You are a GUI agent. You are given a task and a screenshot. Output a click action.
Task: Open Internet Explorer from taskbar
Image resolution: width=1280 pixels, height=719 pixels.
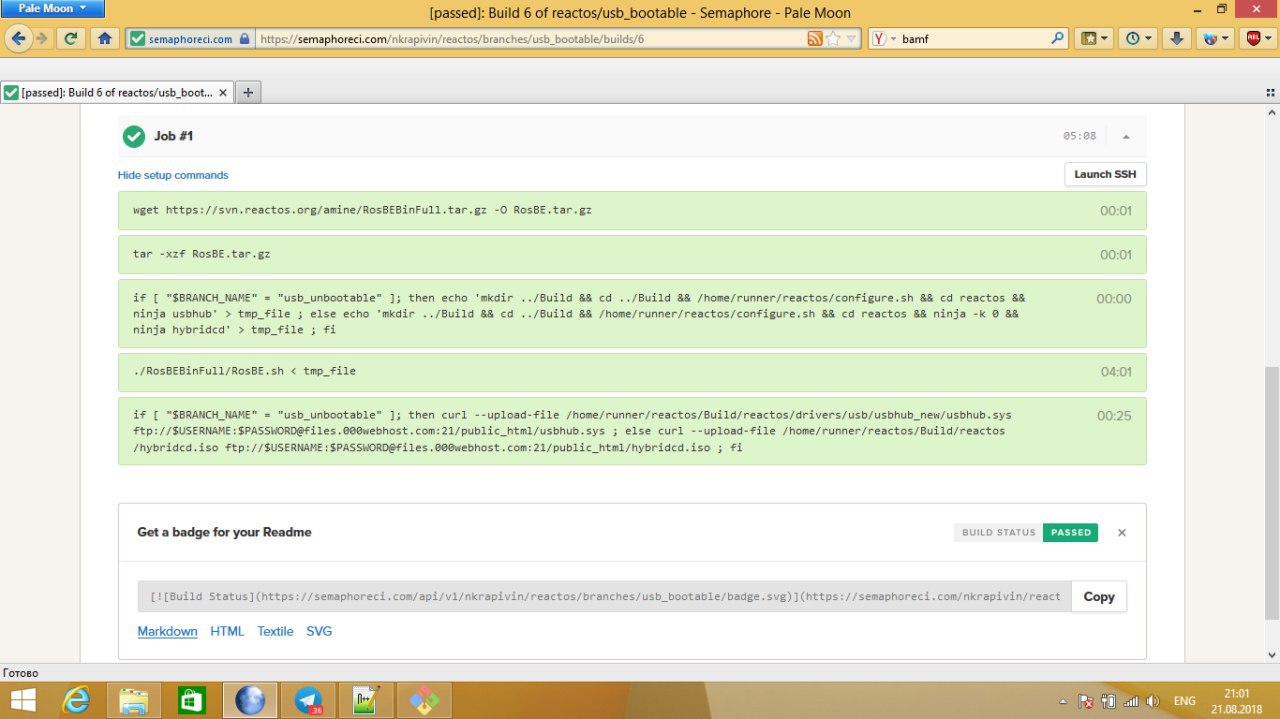coord(76,700)
